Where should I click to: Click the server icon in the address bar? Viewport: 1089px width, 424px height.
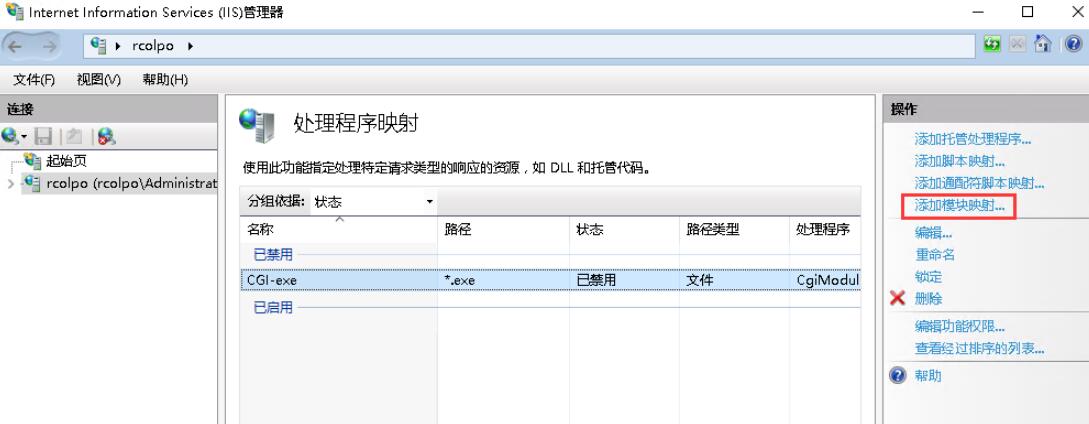click(x=99, y=46)
